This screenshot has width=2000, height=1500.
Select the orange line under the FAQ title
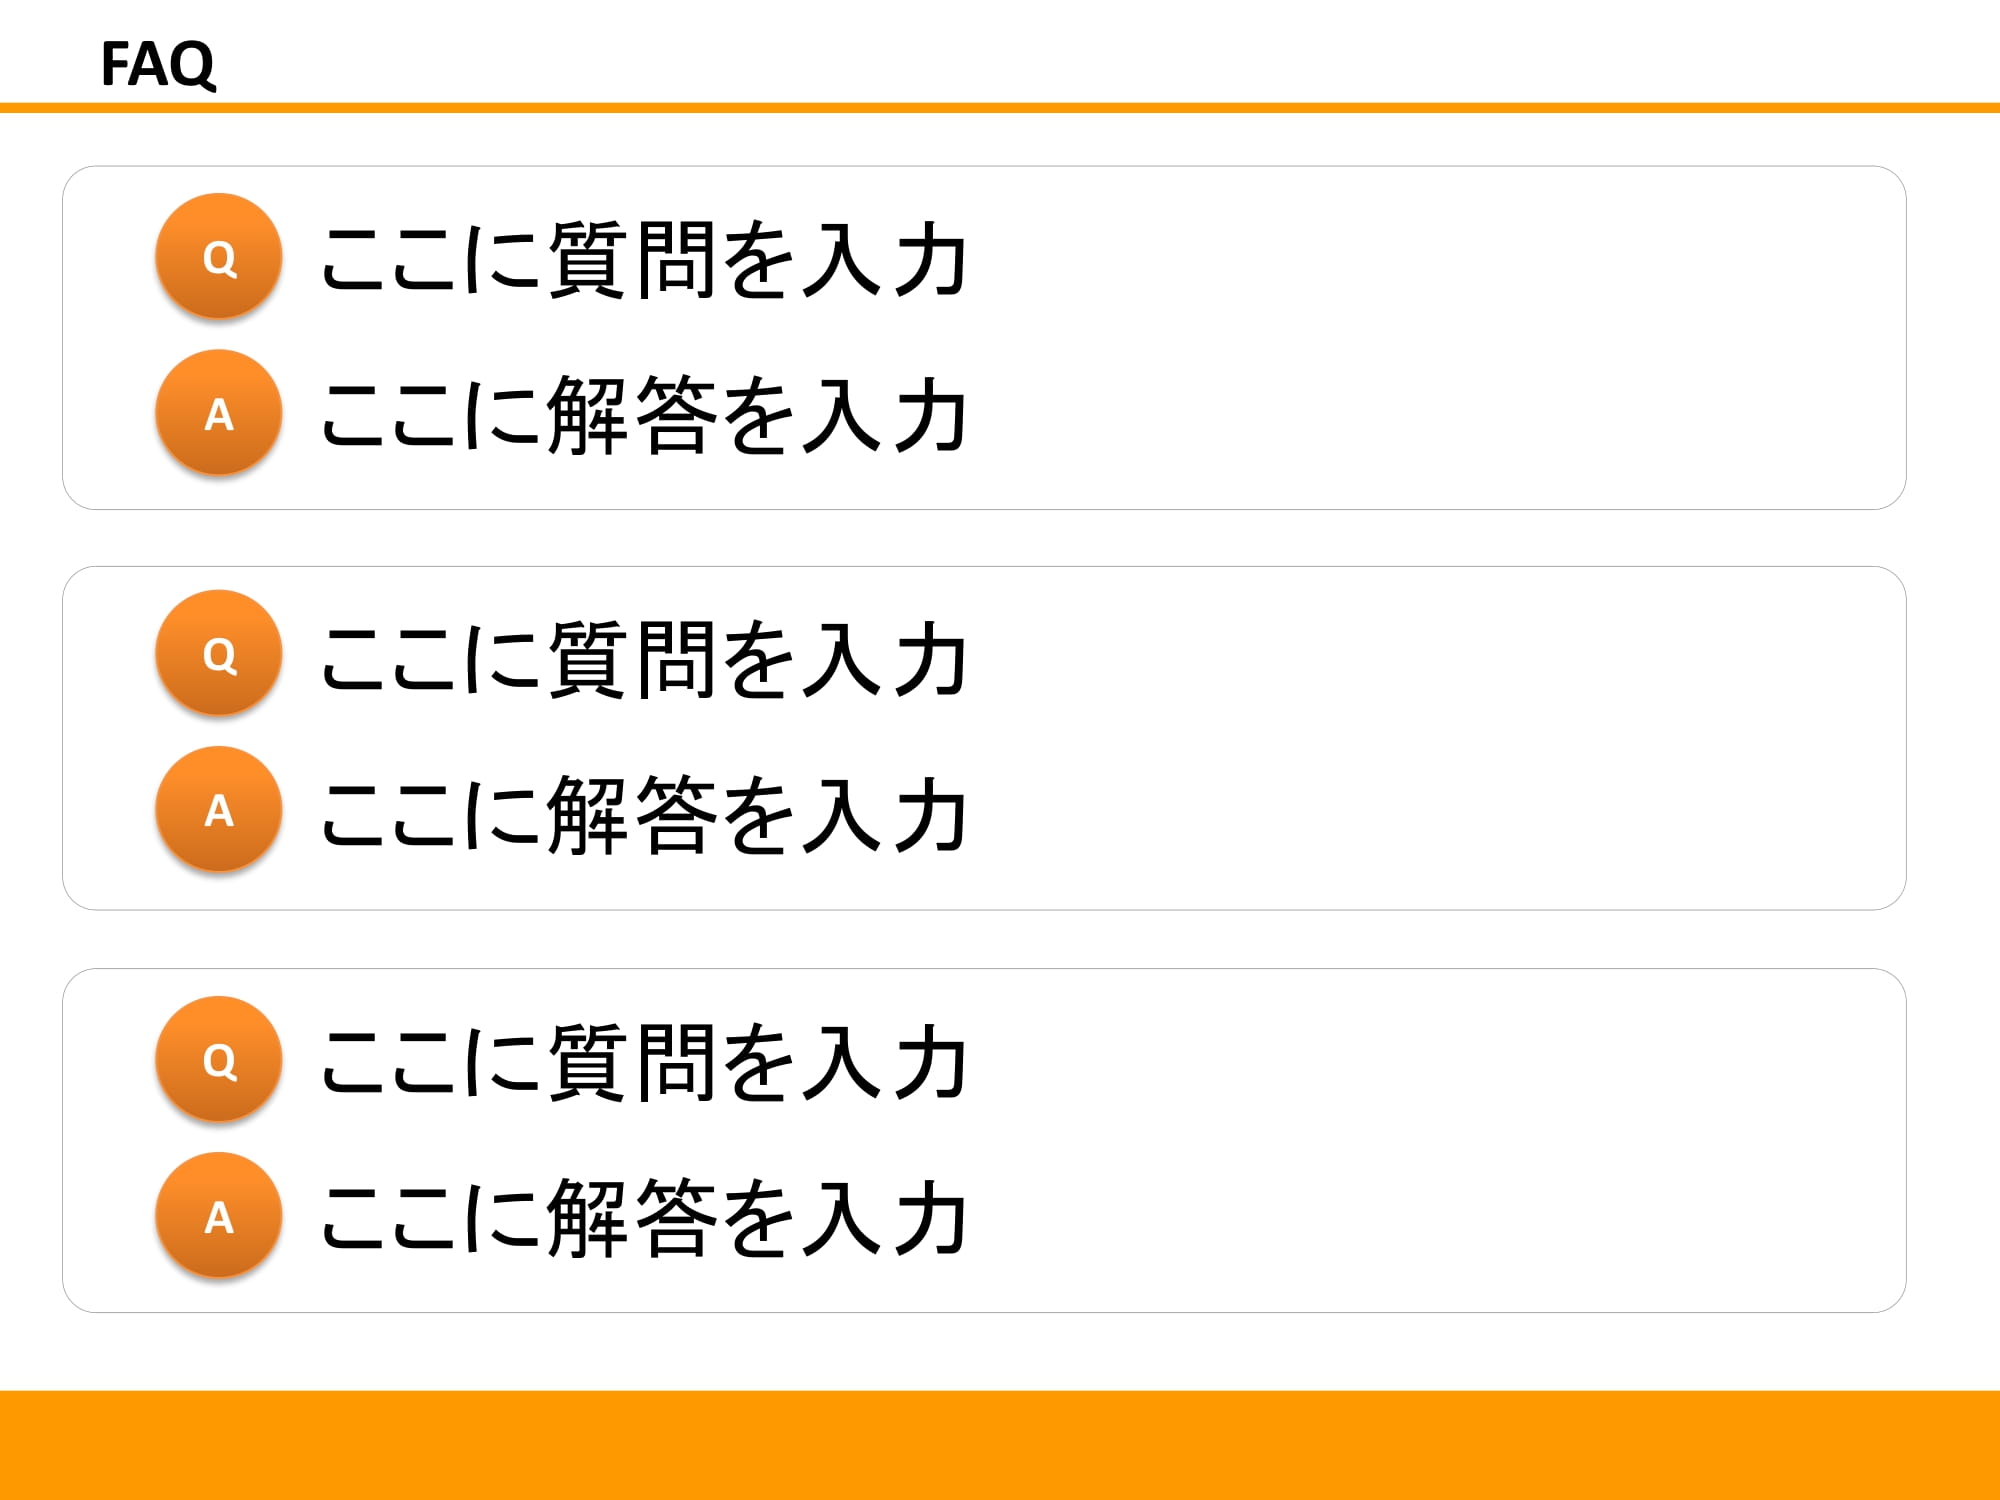(1000, 108)
